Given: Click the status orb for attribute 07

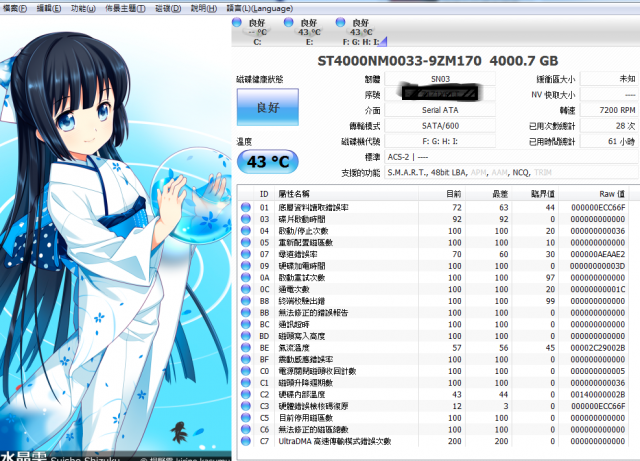Looking at the screenshot, I should point(246,254).
